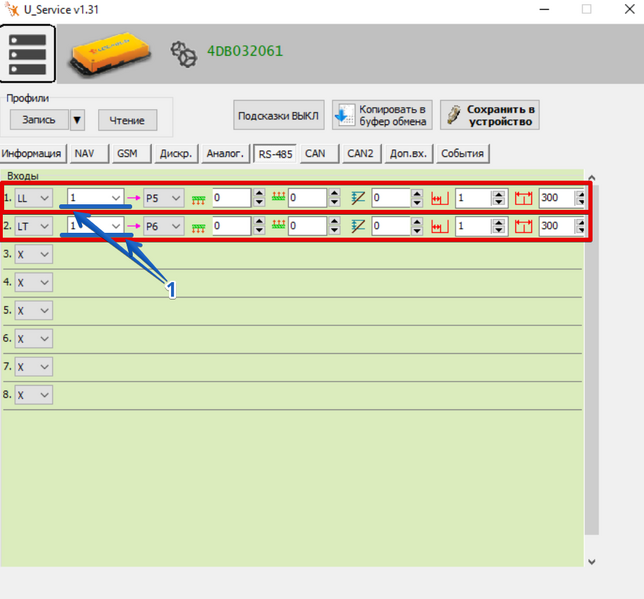This screenshot has width=644, height=599.
Task: Open the row 8 type dropdown
Action: (x=34, y=395)
